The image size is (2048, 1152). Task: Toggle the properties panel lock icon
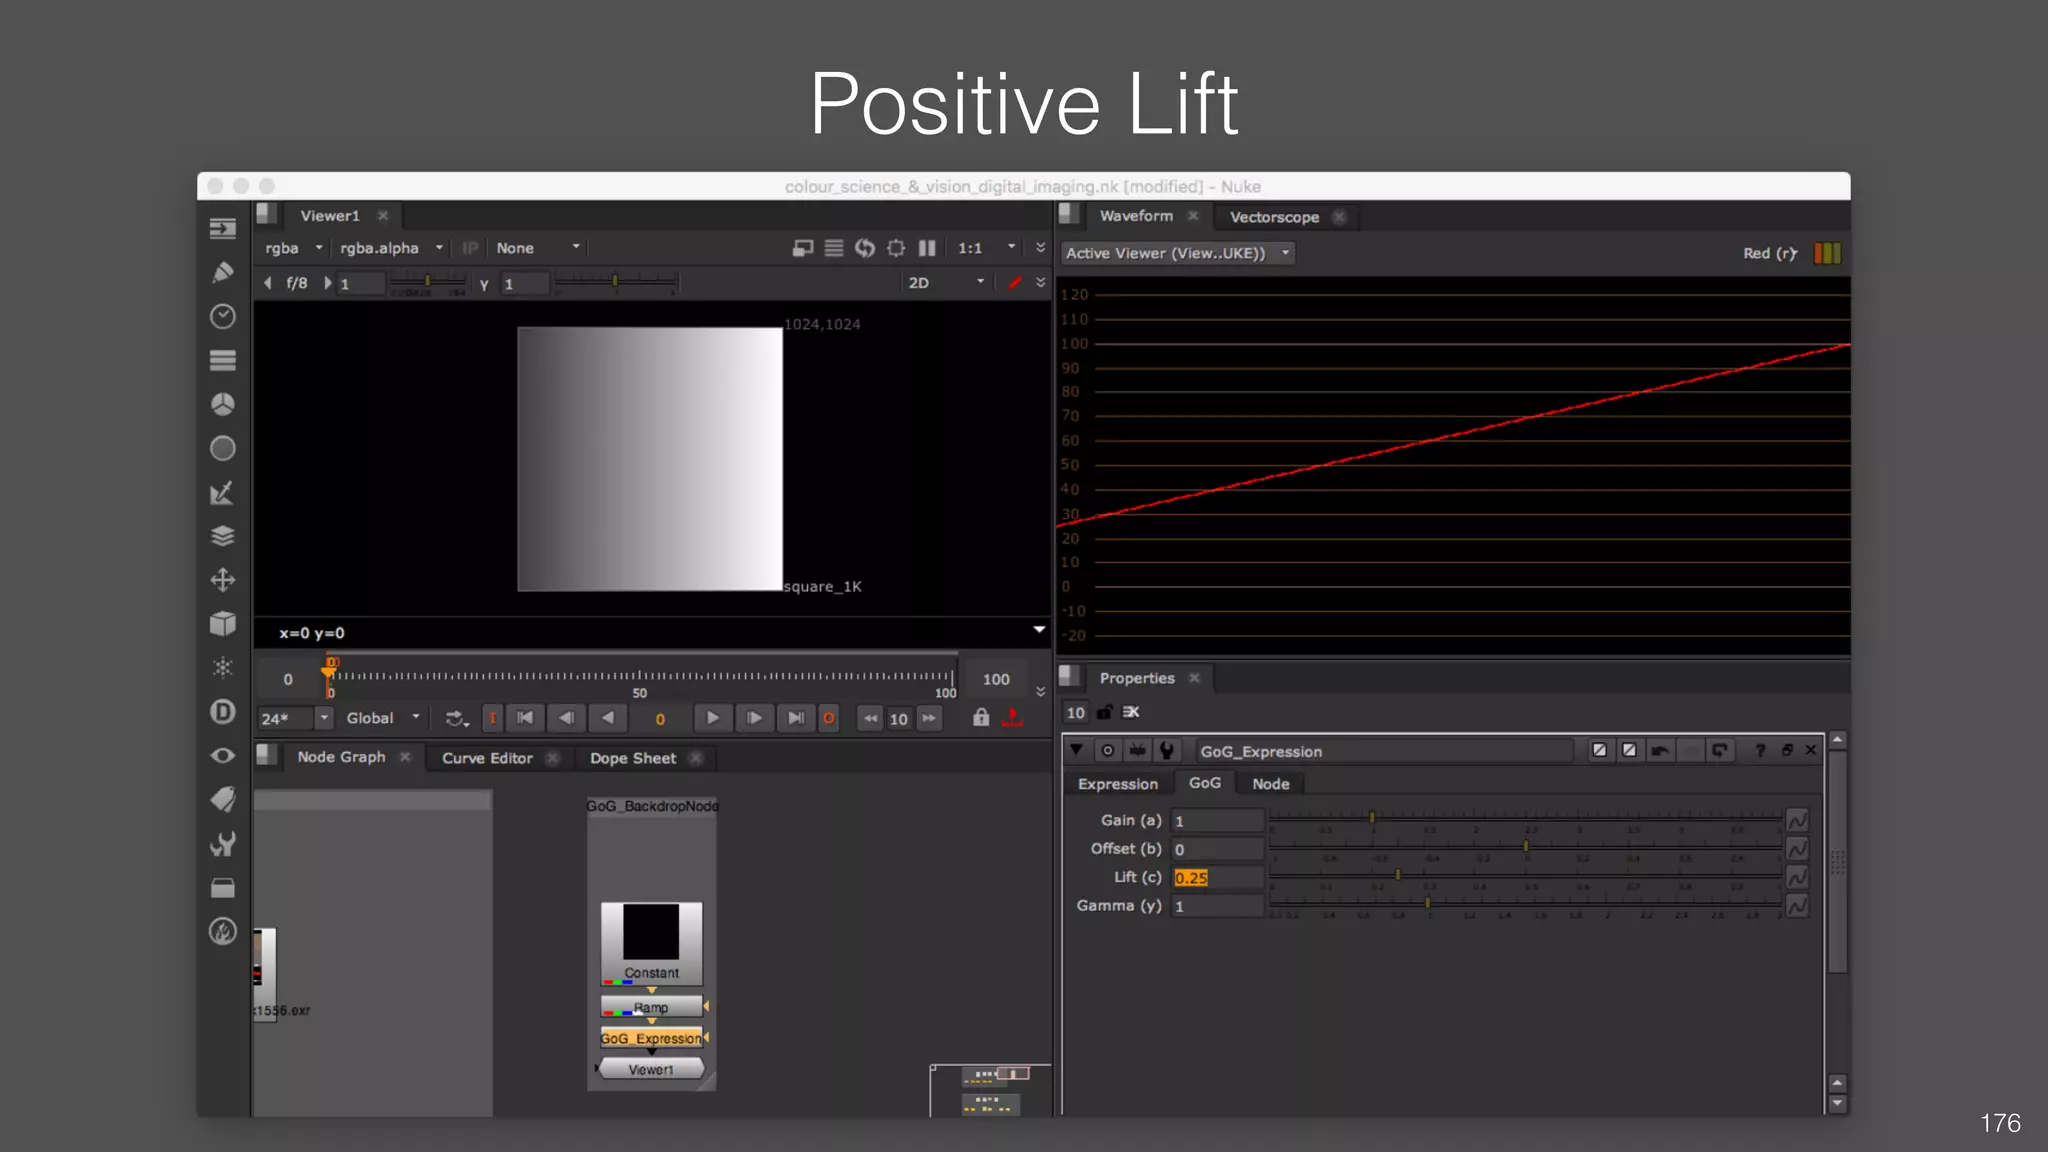(x=1104, y=712)
